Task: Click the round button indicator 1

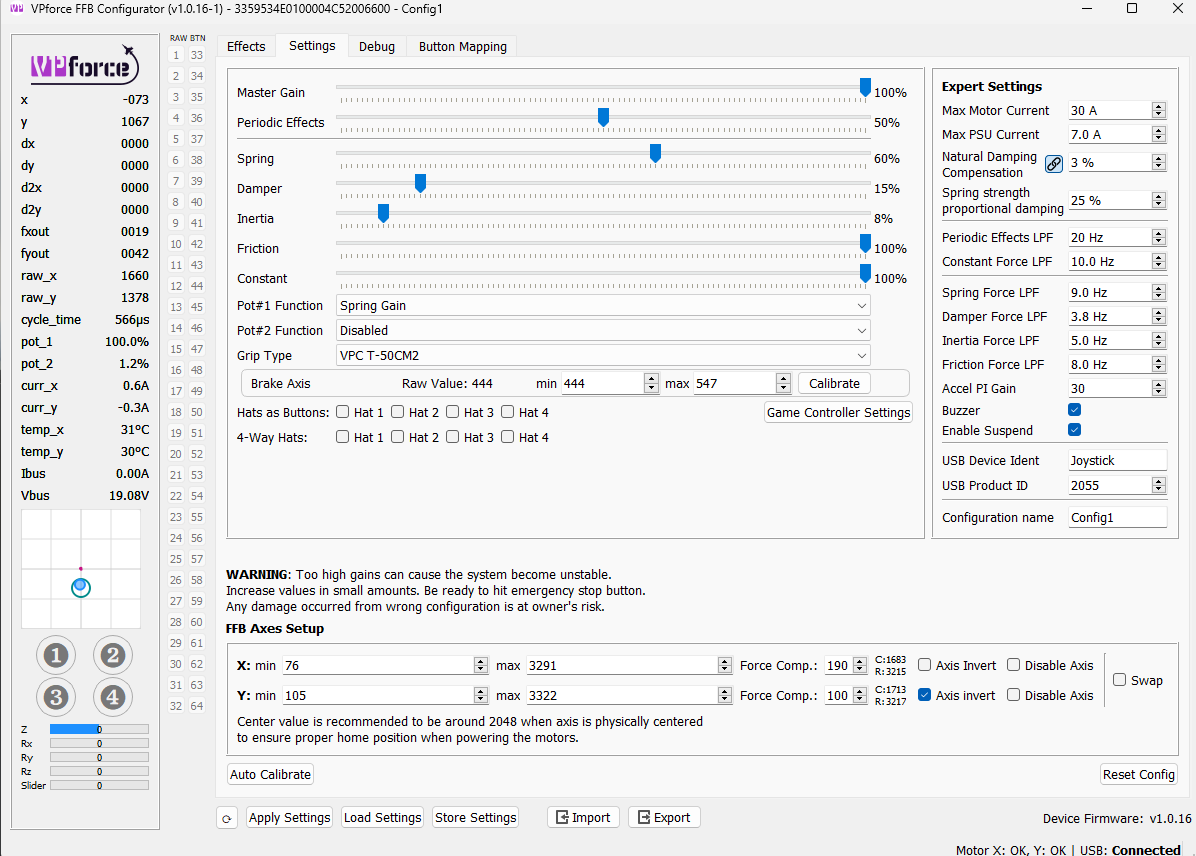Action: [x=56, y=656]
